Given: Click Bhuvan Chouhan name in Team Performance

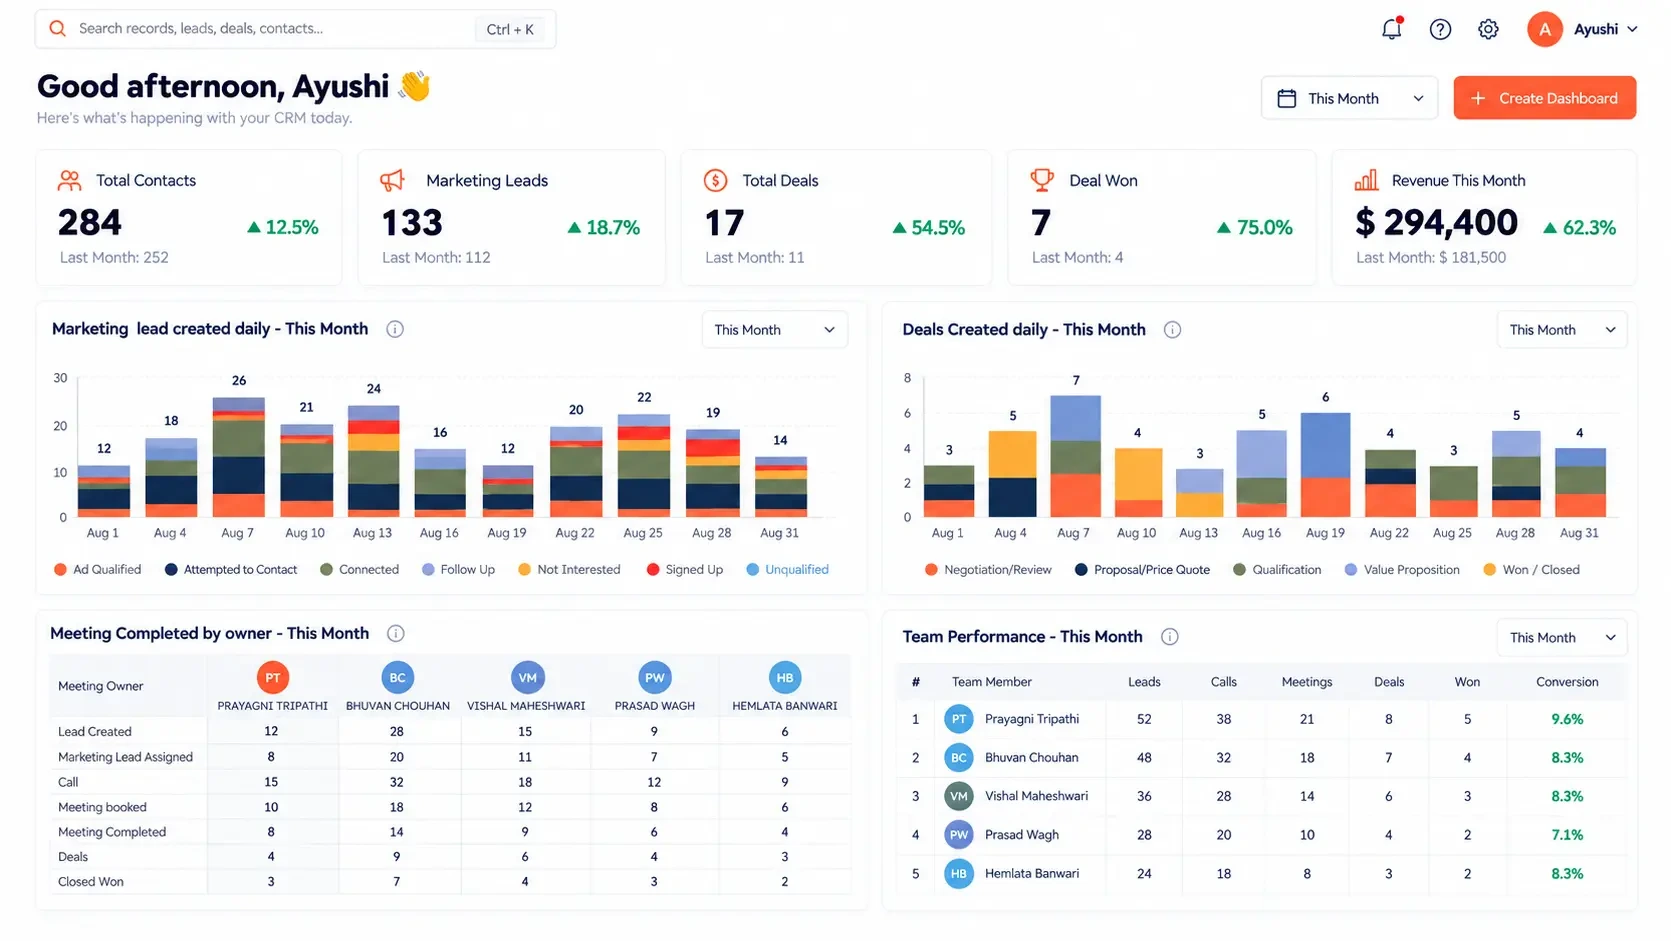Looking at the screenshot, I should tap(1031, 758).
